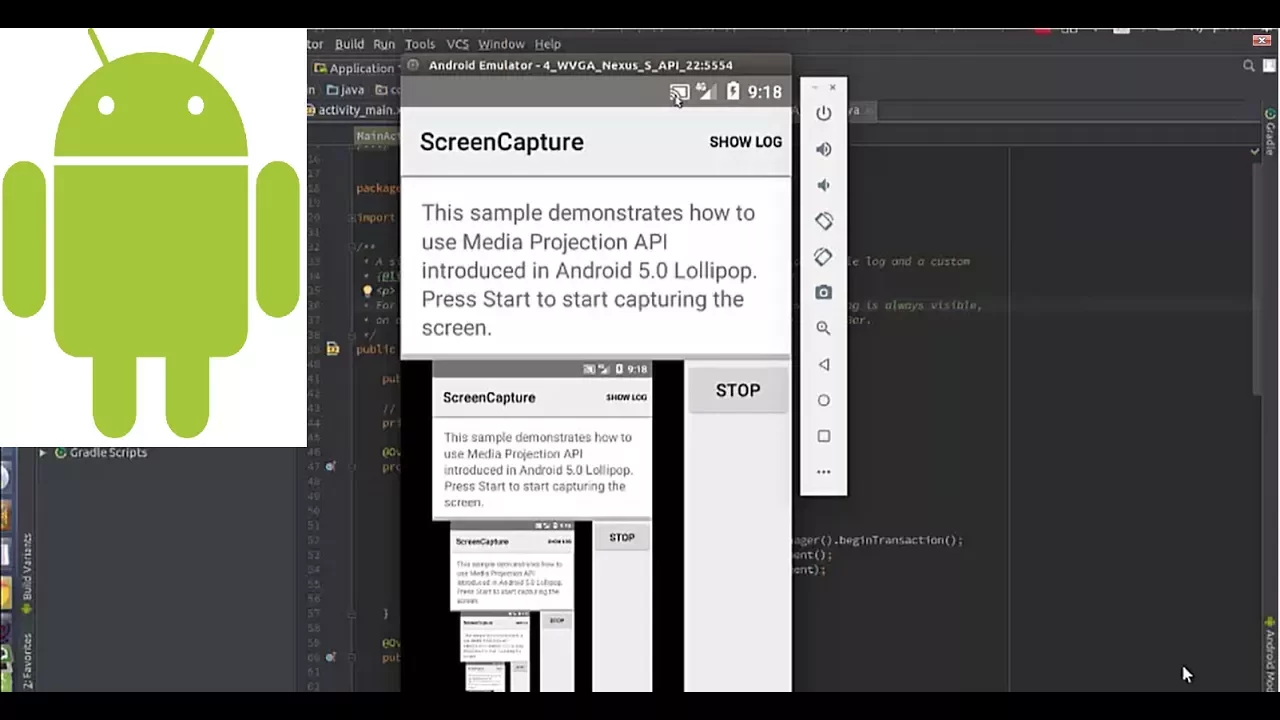Viewport: 1280px width, 720px height.
Task: Click the Gradle Scripts gradle icon
Action: pyautogui.click(x=61, y=452)
